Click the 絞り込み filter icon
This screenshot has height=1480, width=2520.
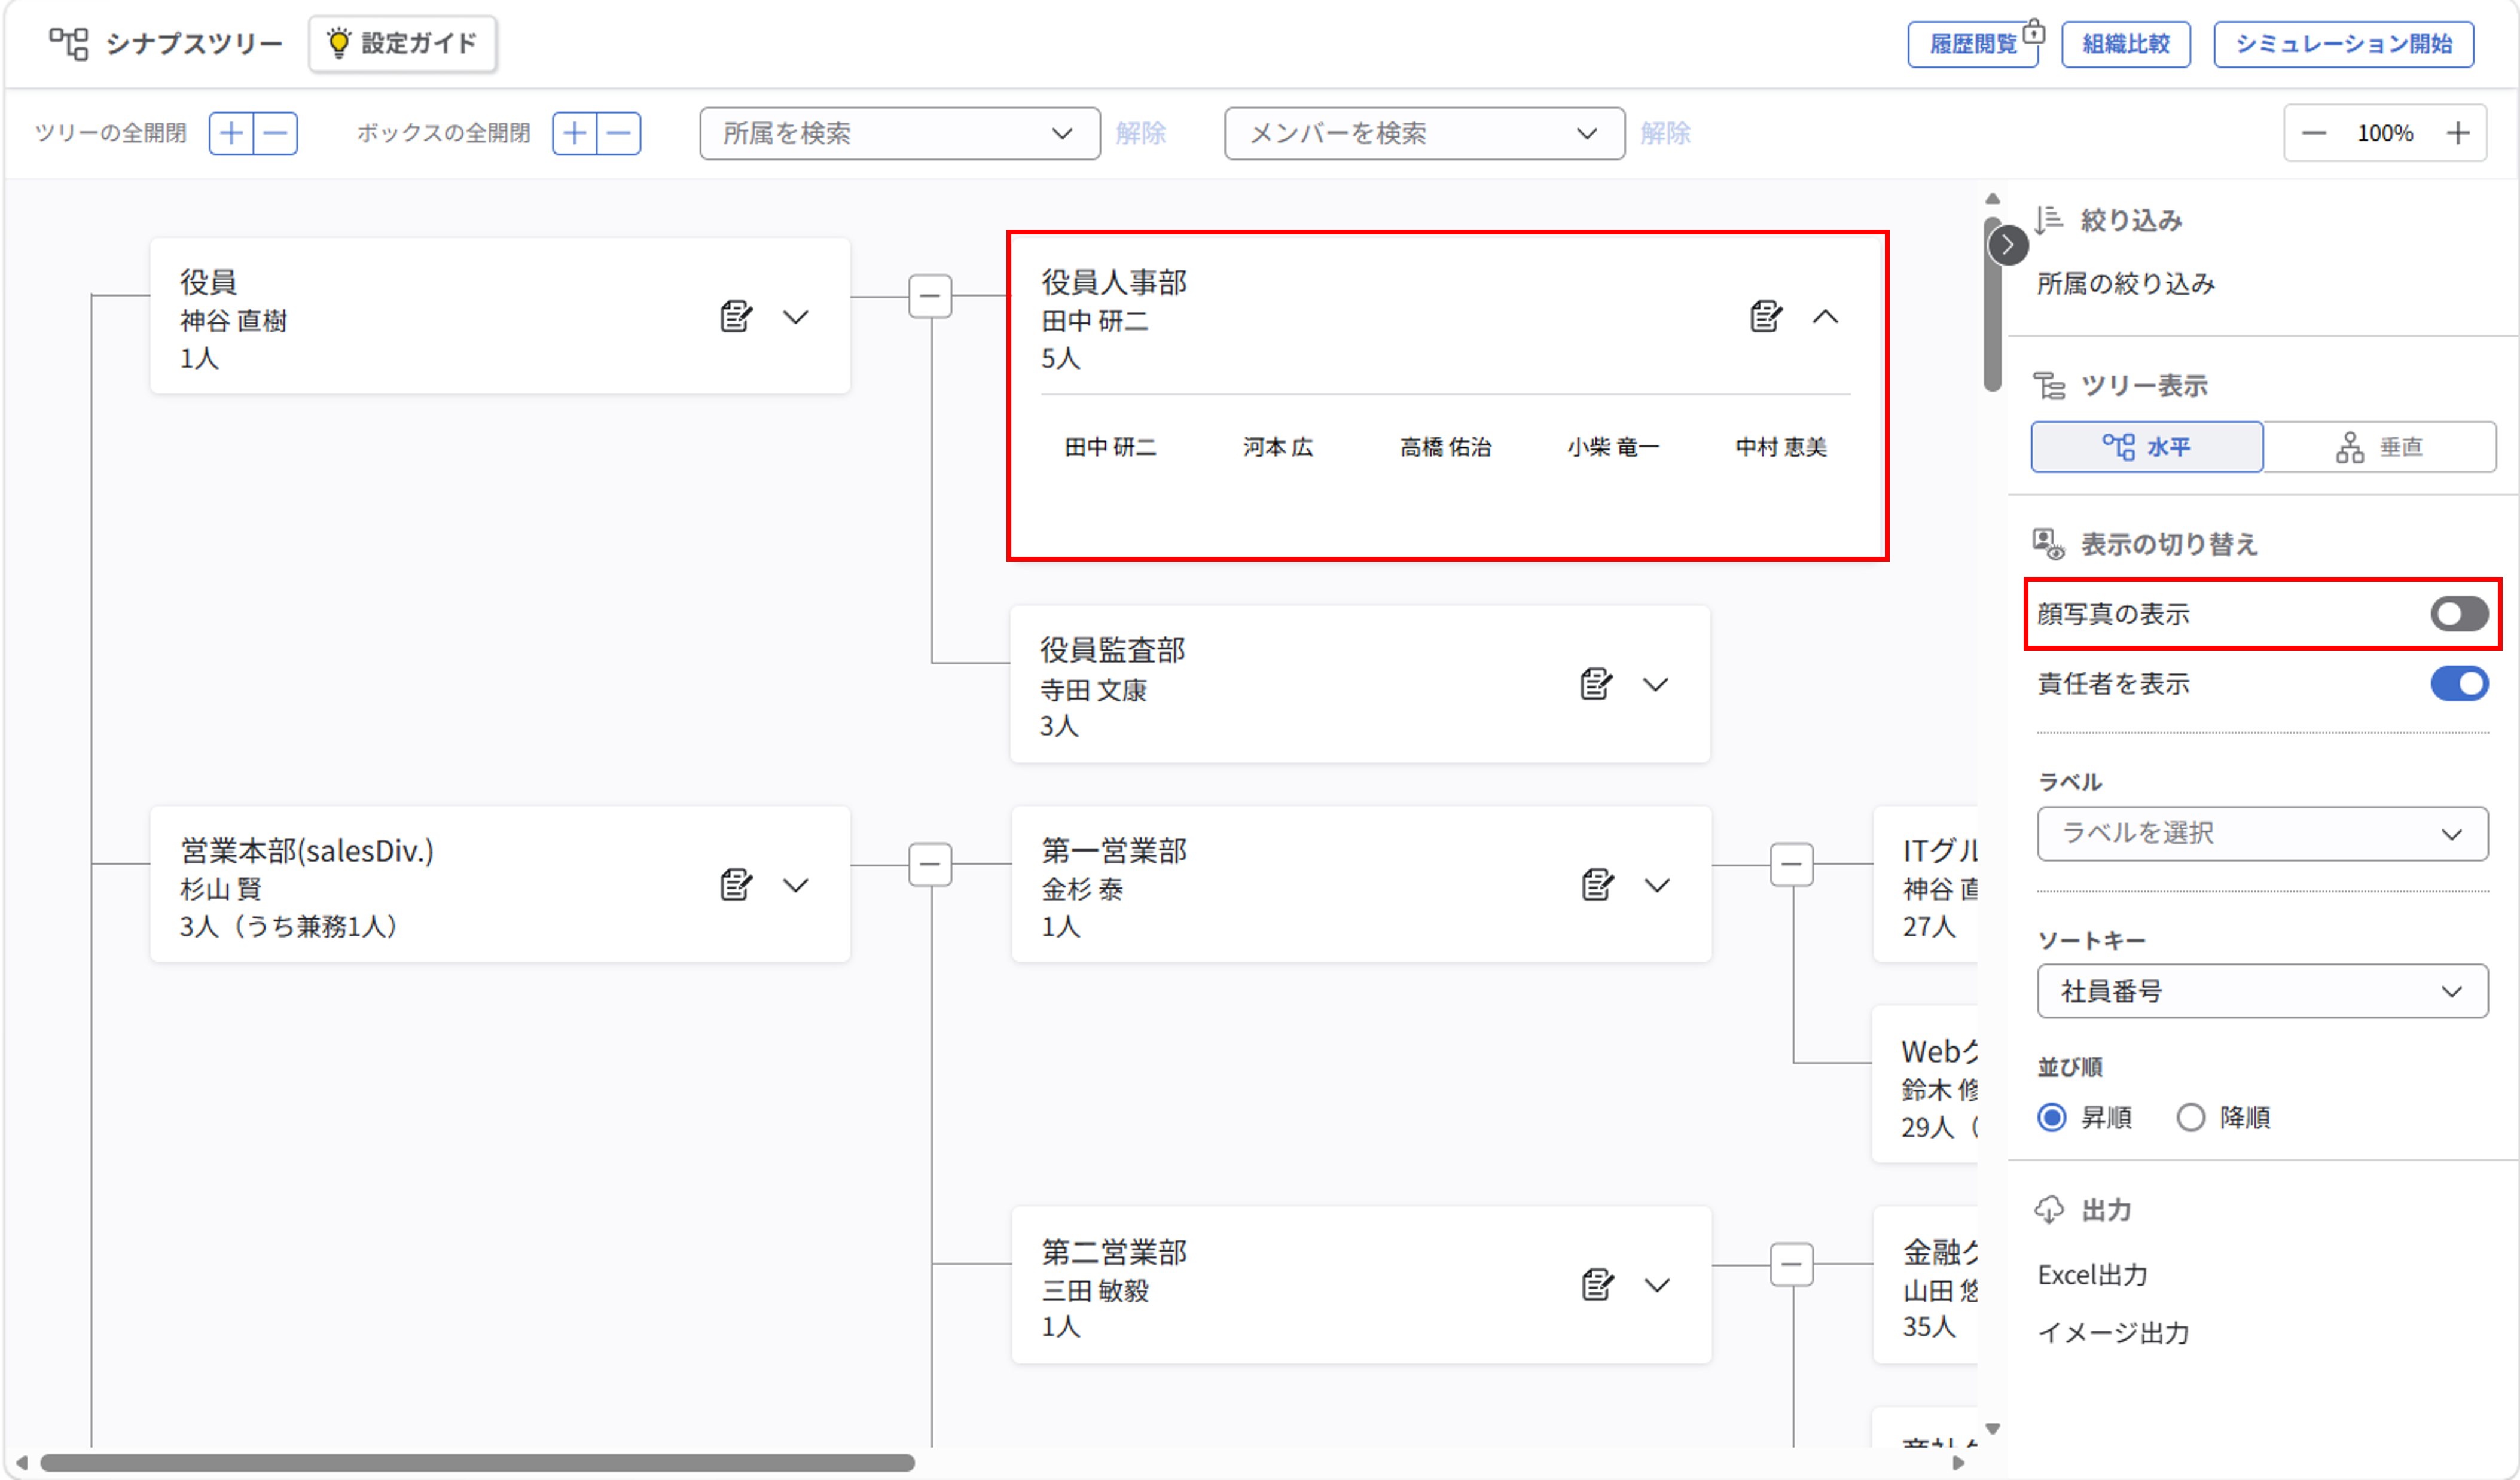click(x=2049, y=219)
